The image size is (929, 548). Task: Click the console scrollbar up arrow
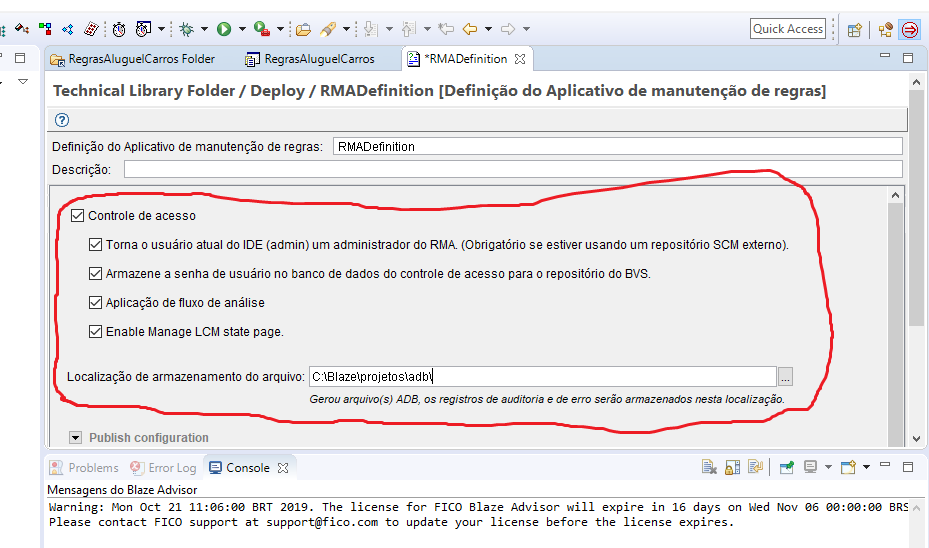[x=917, y=508]
